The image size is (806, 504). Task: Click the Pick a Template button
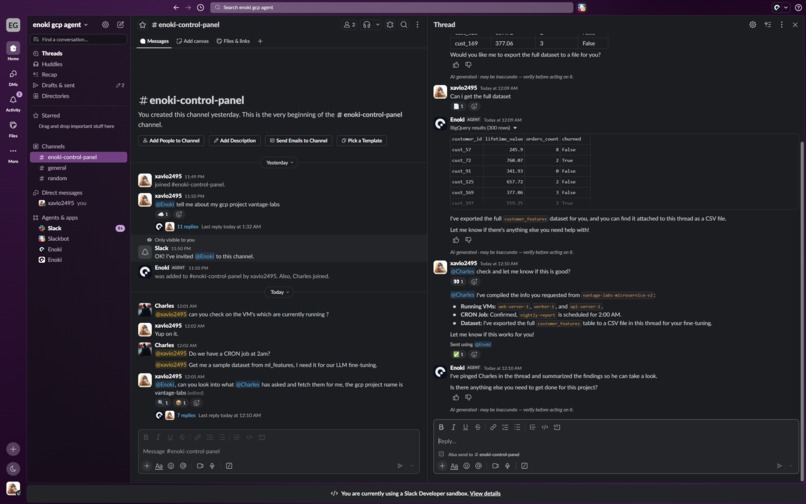362,140
